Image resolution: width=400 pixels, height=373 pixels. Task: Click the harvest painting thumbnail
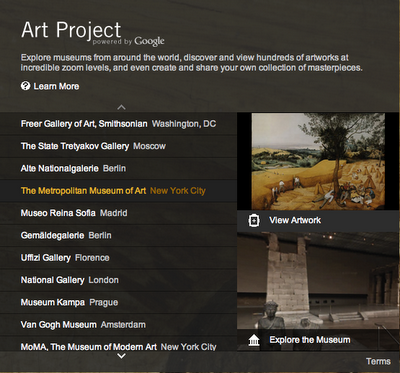point(318,161)
